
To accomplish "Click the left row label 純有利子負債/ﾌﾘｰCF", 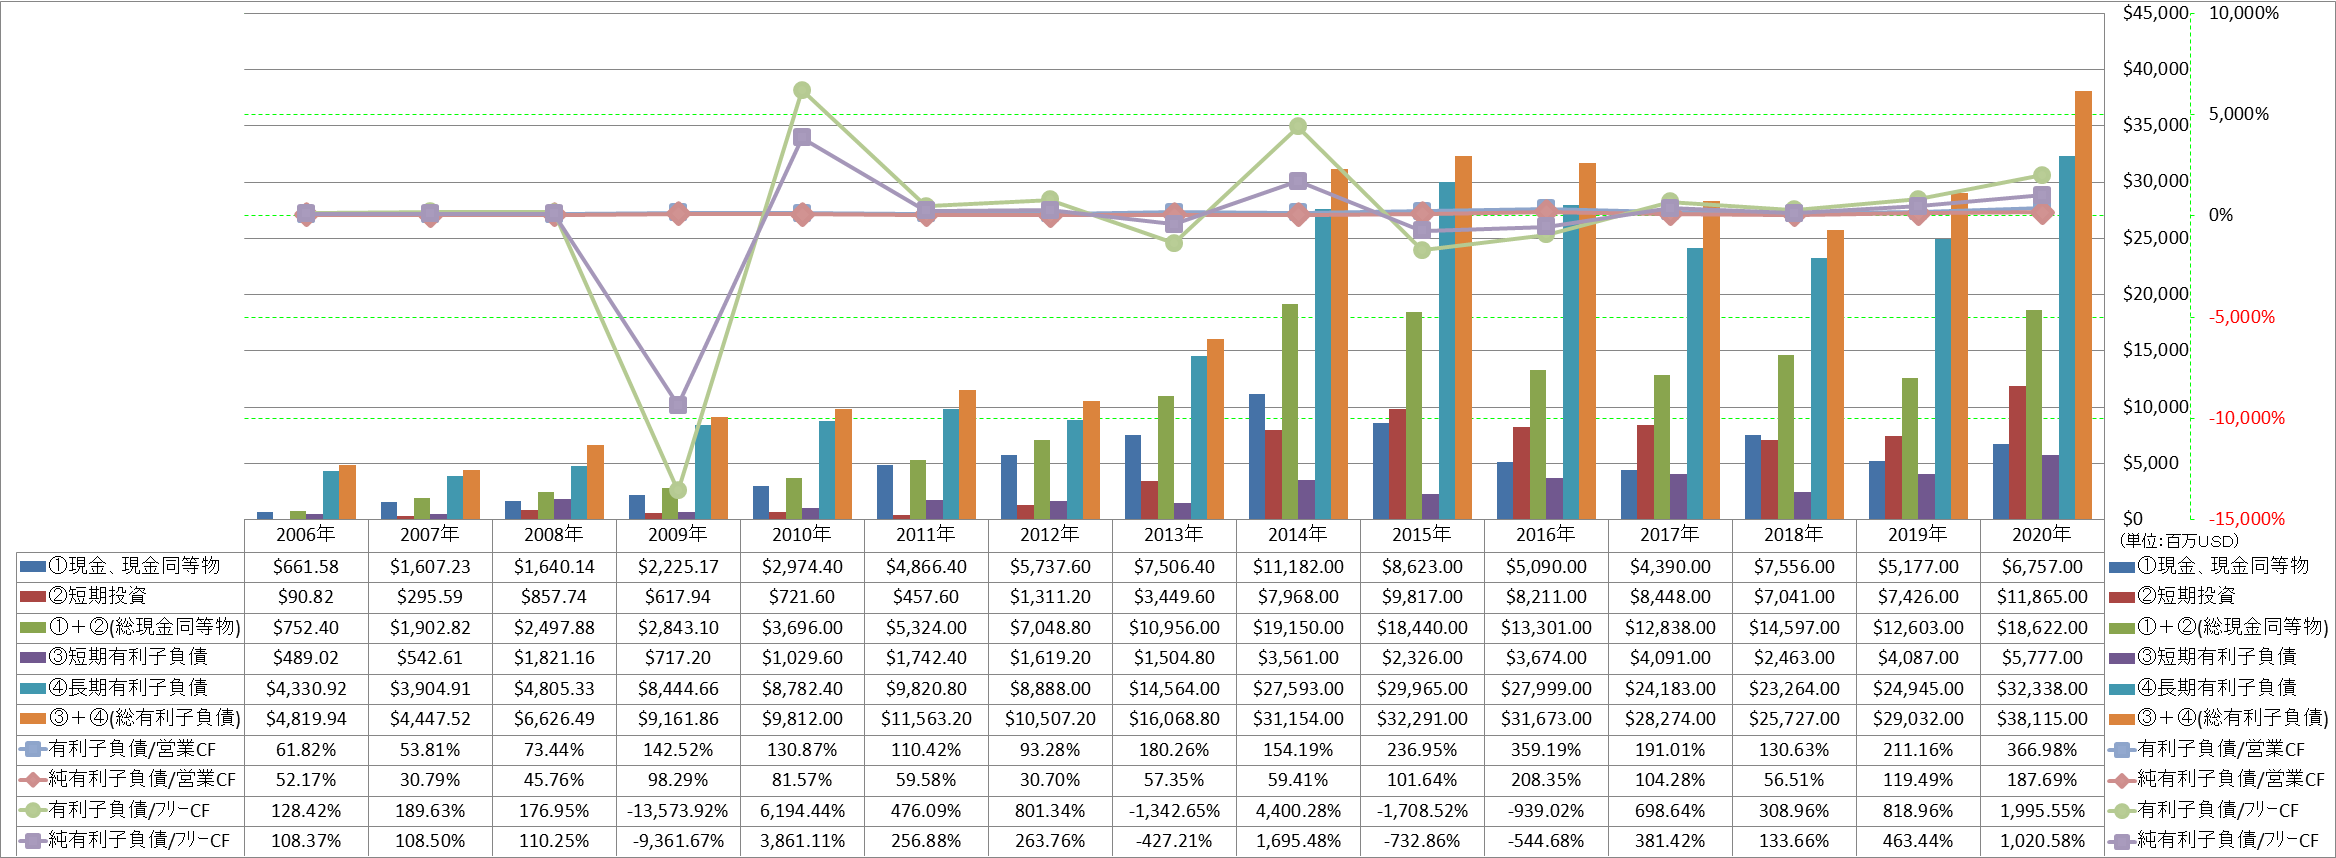I will (139, 840).
